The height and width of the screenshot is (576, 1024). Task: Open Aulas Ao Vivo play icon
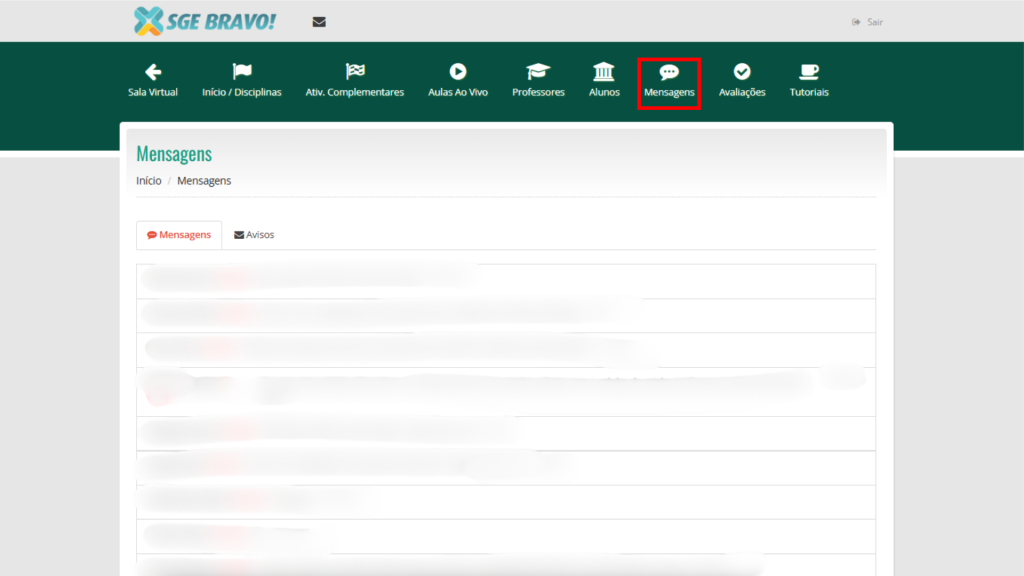[458, 72]
